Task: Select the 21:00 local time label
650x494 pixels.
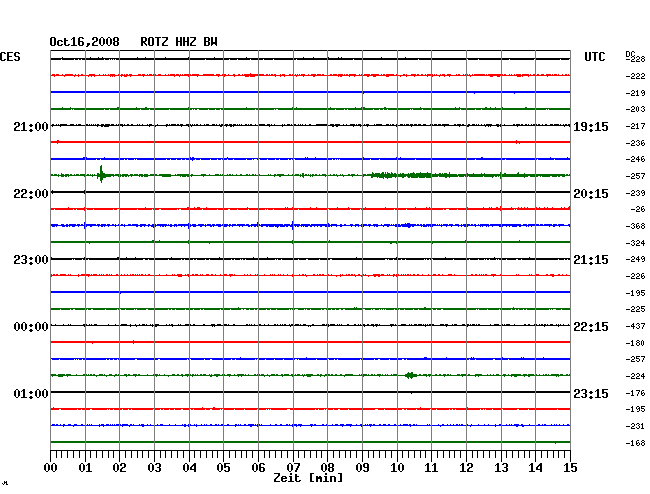Action: point(31,127)
